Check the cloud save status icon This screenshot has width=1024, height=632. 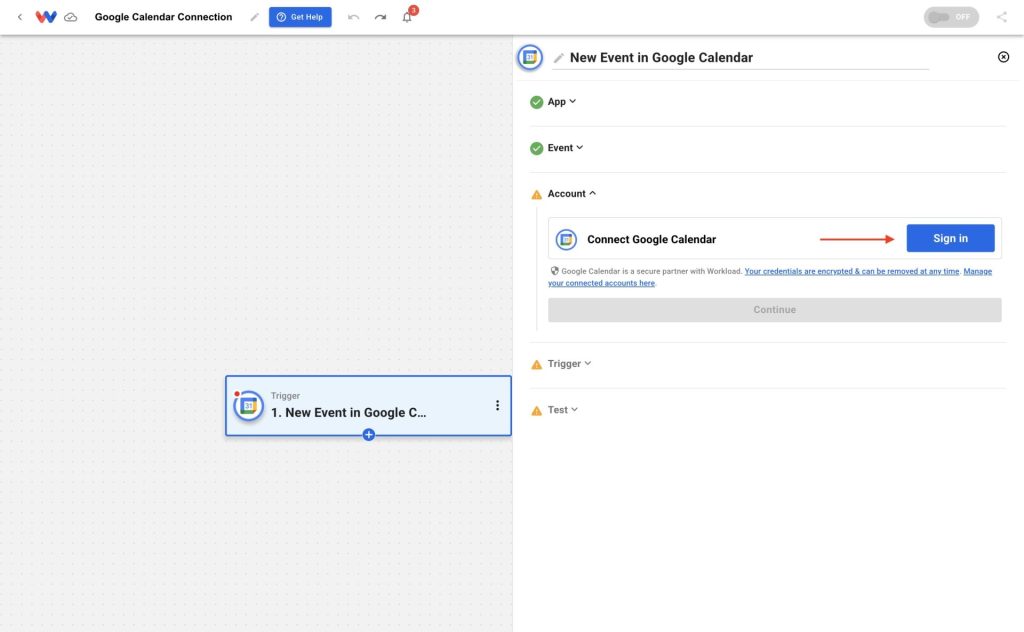71,17
